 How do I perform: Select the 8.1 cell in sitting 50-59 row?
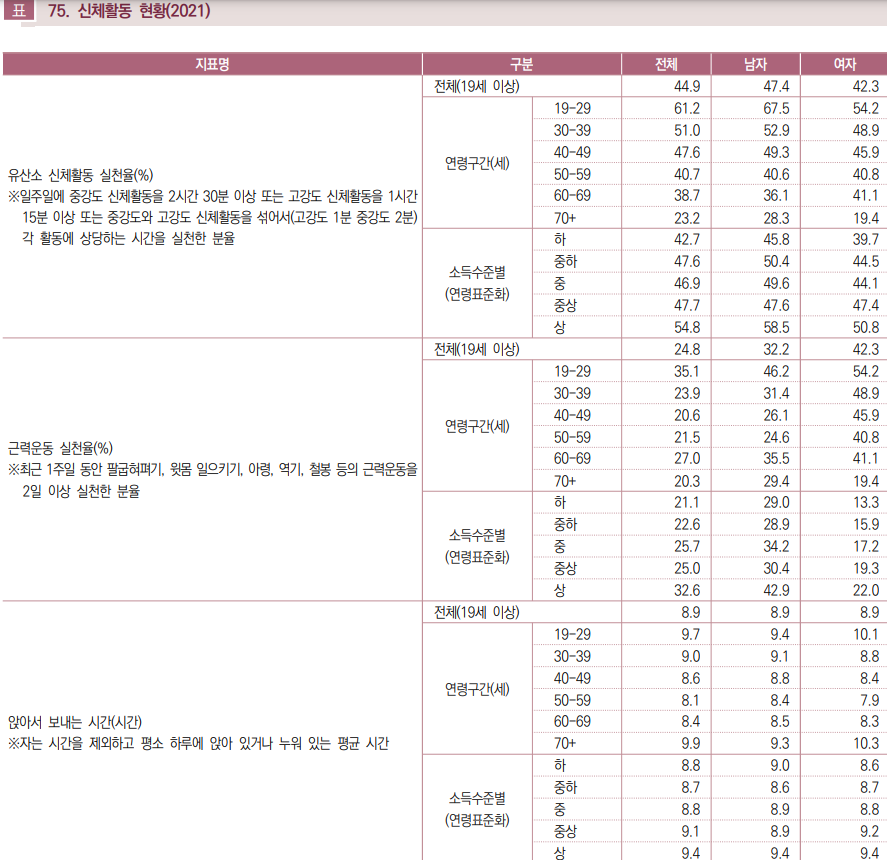pos(691,701)
